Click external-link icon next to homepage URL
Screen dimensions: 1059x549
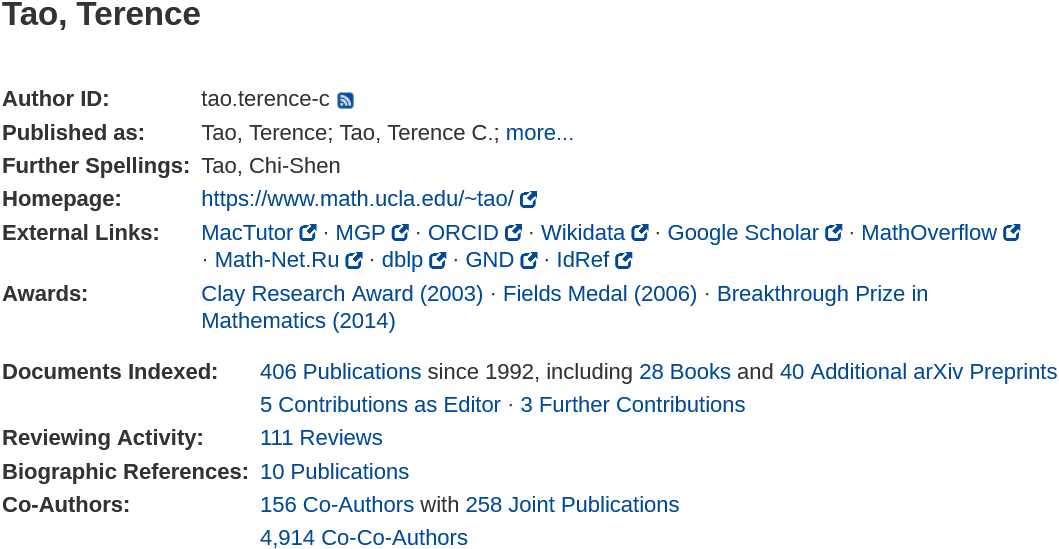529,200
